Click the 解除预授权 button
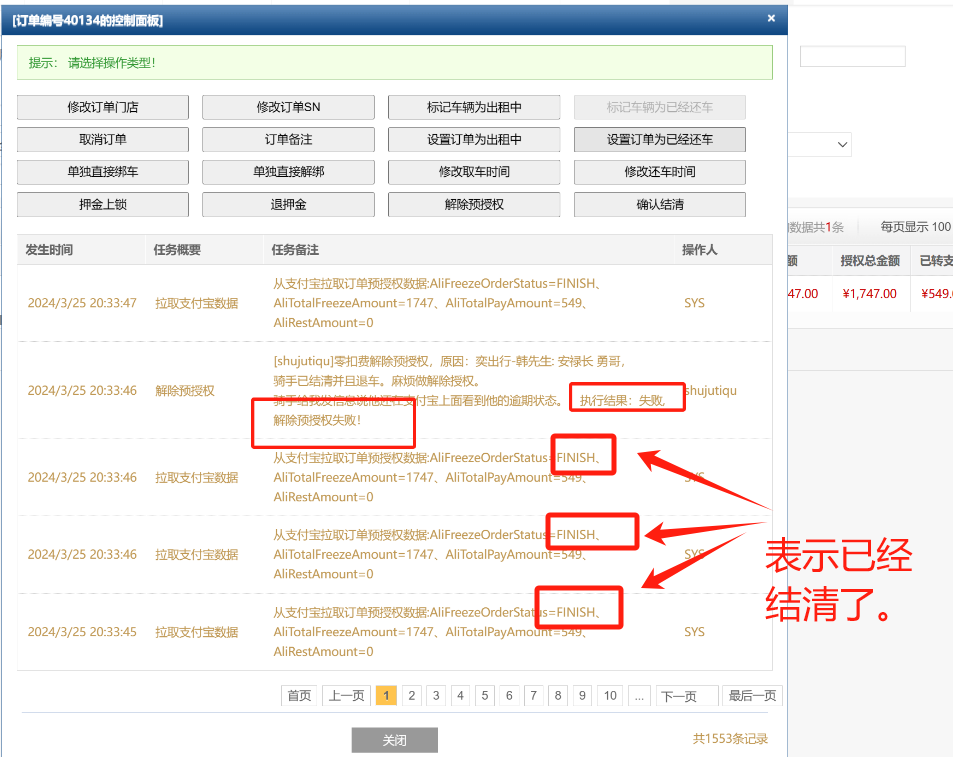 coord(474,204)
